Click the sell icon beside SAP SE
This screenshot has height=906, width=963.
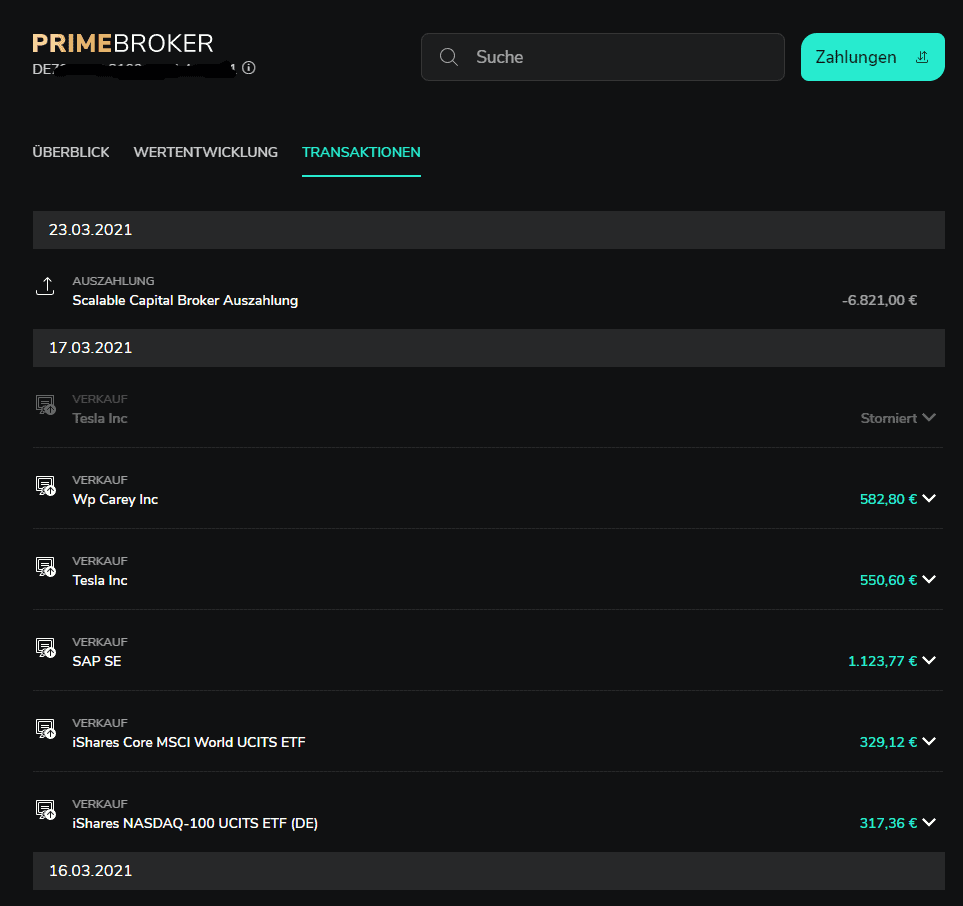coord(45,649)
